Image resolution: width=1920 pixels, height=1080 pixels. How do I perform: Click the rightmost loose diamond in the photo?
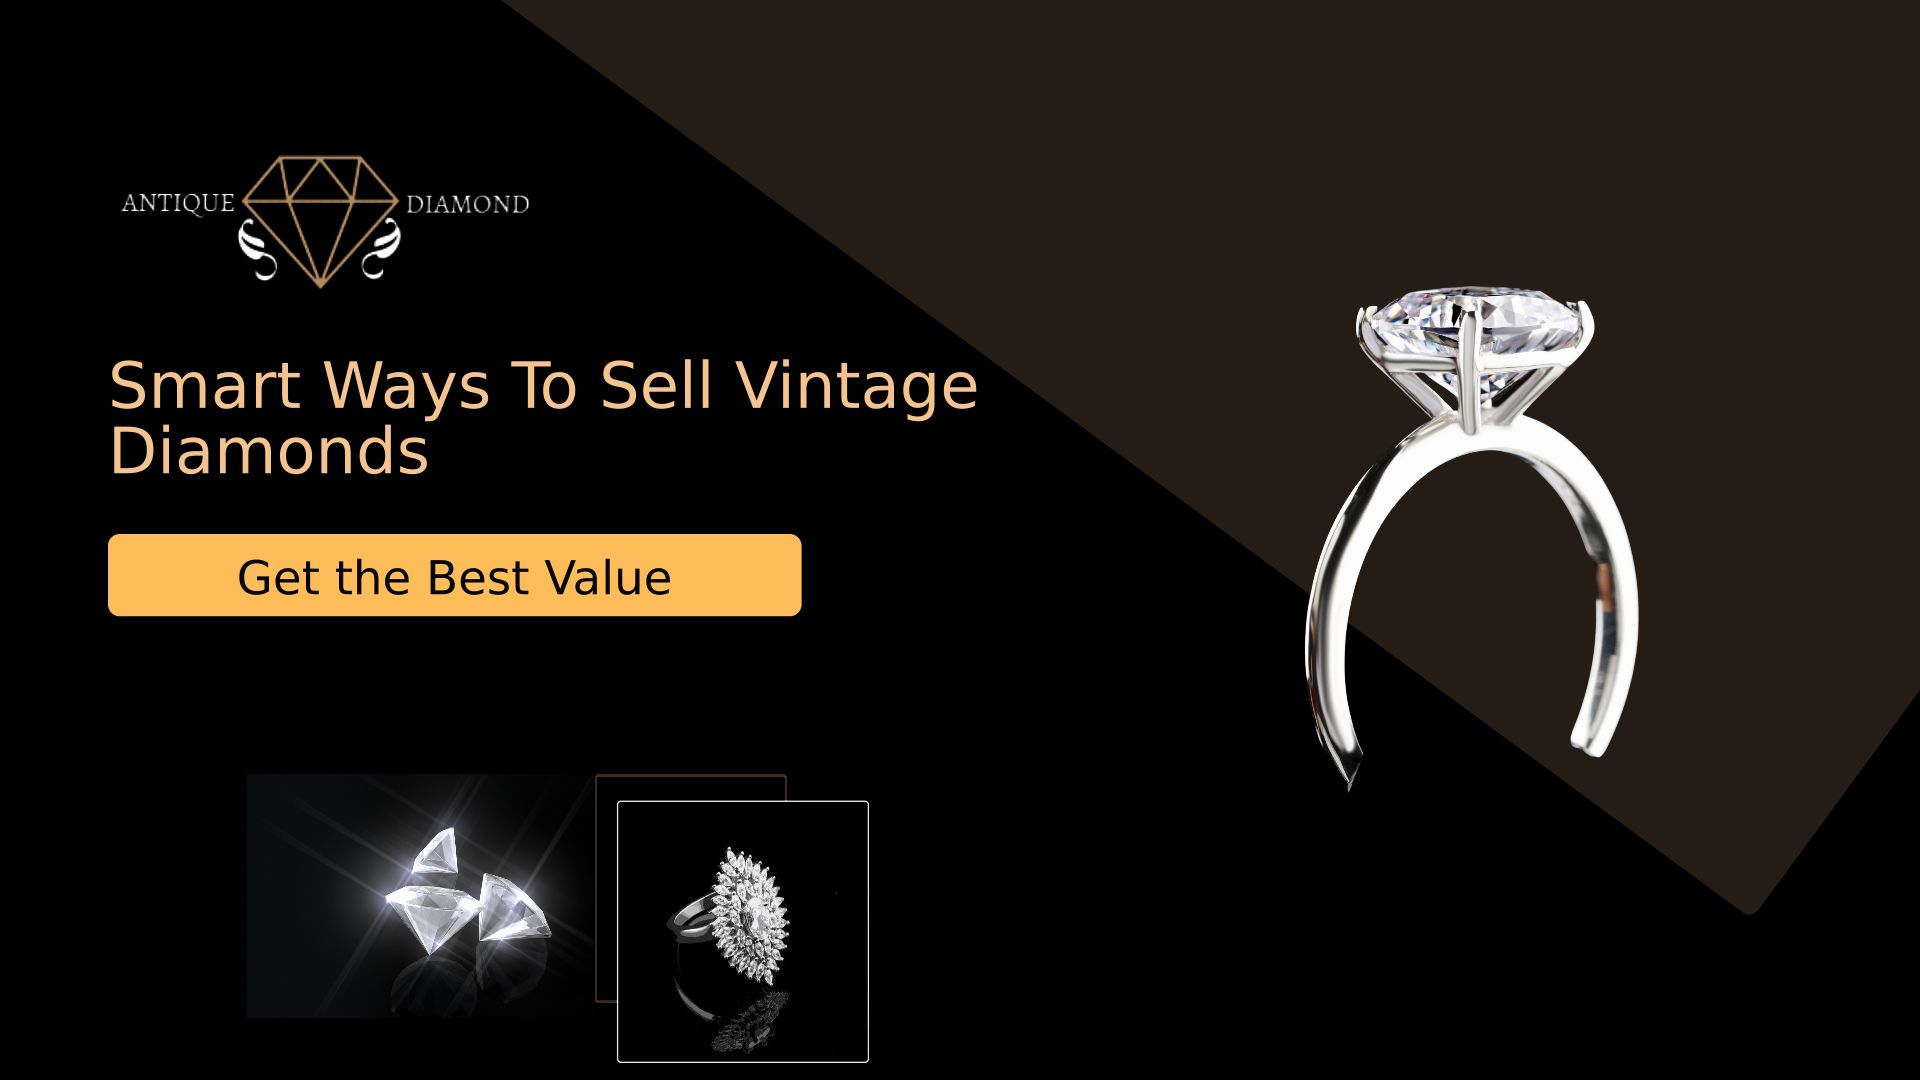click(511, 908)
